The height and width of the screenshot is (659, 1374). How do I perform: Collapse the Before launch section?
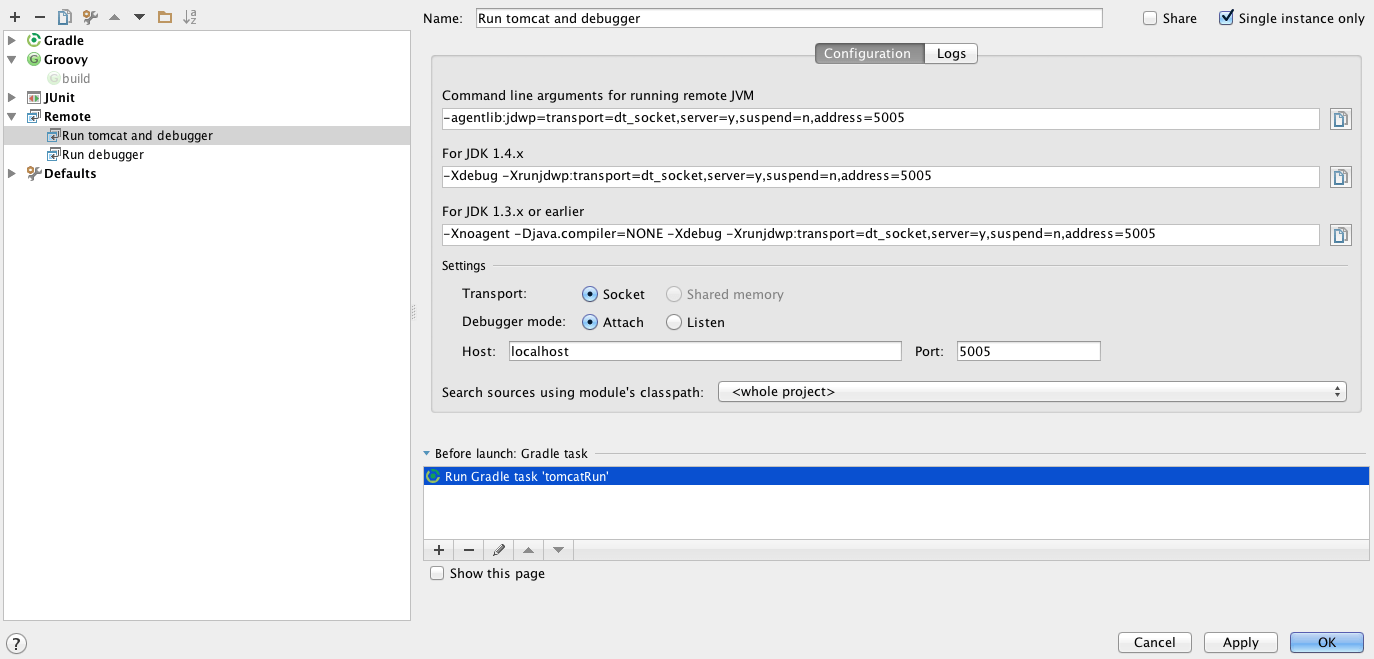coord(427,454)
